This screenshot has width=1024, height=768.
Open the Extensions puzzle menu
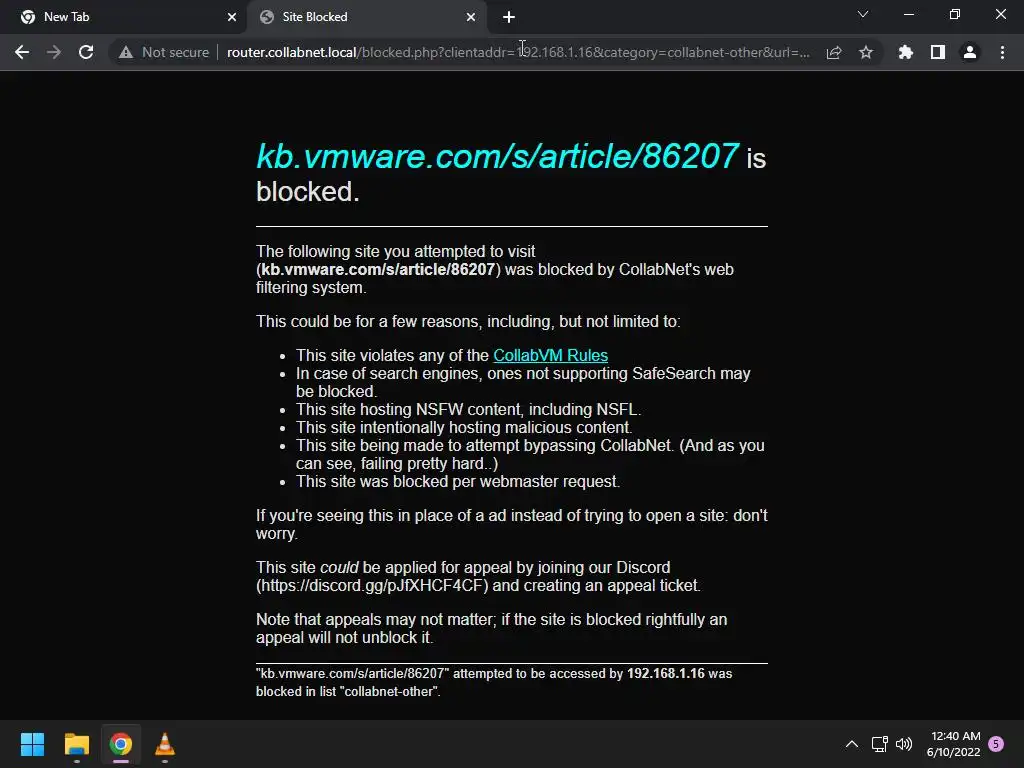(905, 52)
